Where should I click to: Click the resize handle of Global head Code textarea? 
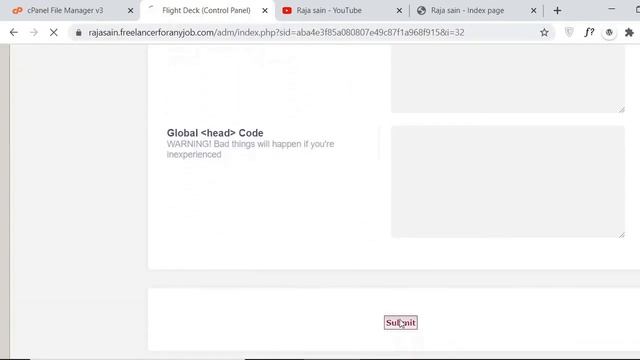pyautogui.click(x=621, y=234)
